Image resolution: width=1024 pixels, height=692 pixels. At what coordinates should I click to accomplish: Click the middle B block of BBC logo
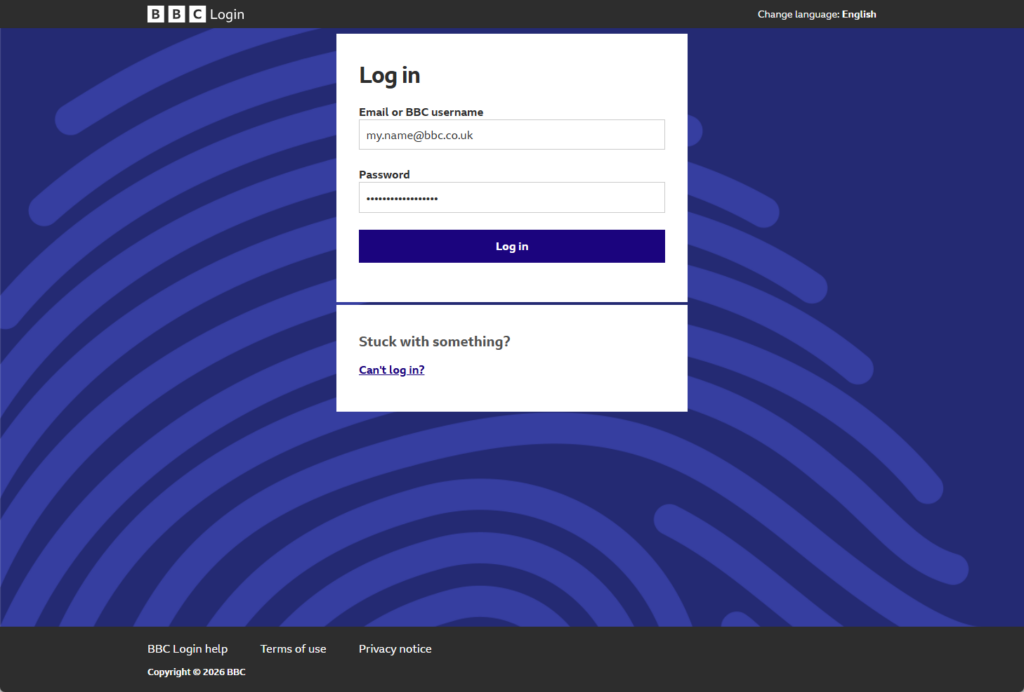click(176, 14)
